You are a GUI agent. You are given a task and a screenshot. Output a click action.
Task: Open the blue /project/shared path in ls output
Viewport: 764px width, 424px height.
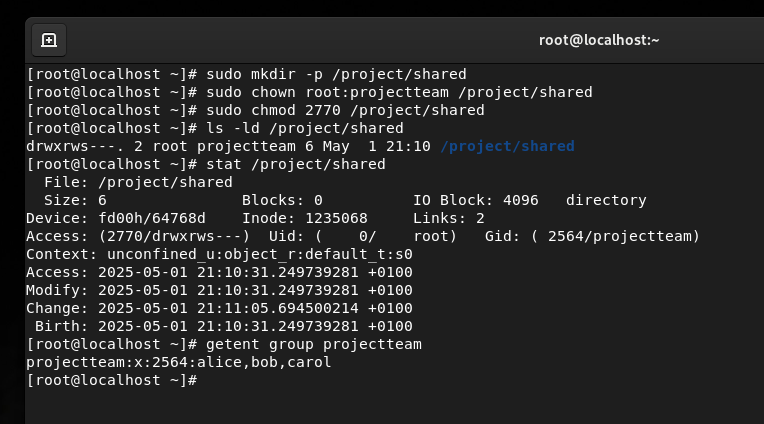pyautogui.click(x=507, y=146)
